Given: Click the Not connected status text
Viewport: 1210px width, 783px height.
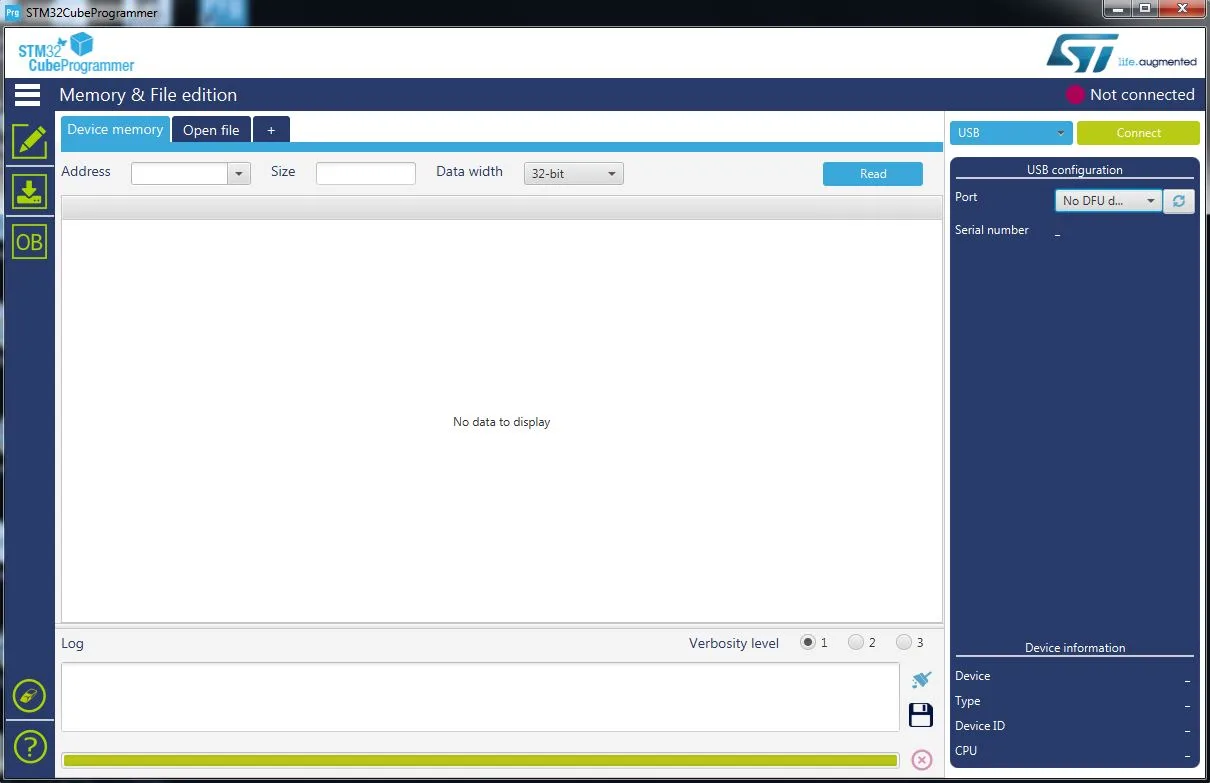Looking at the screenshot, I should click(1142, 95).
